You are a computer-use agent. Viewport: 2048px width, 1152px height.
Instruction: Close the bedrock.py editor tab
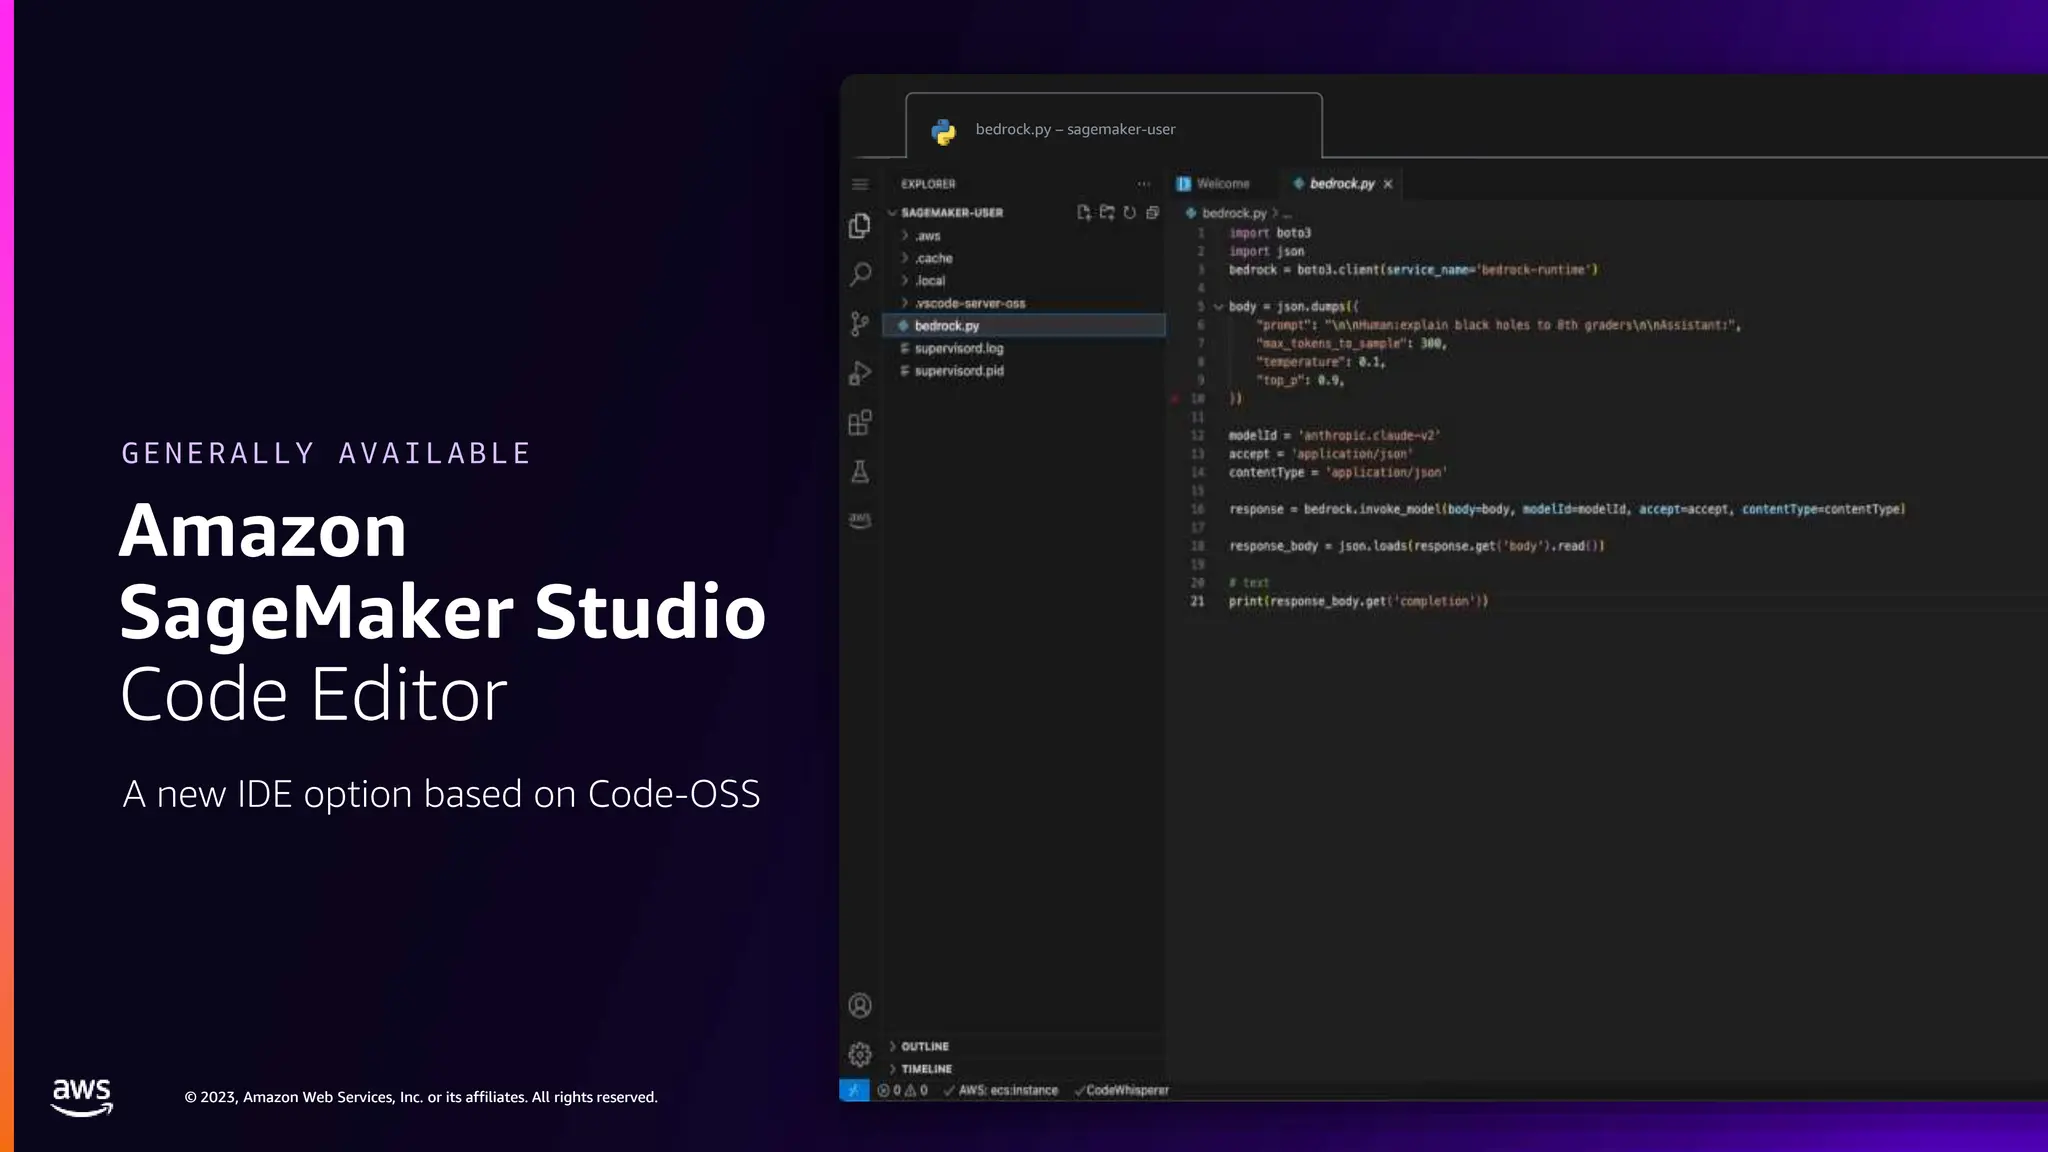coord(1388,184)
